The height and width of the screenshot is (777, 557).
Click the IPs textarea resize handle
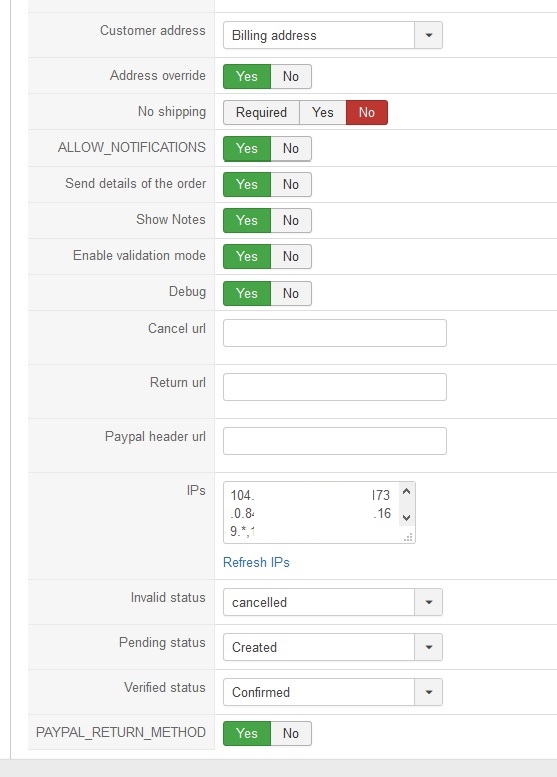408,537
